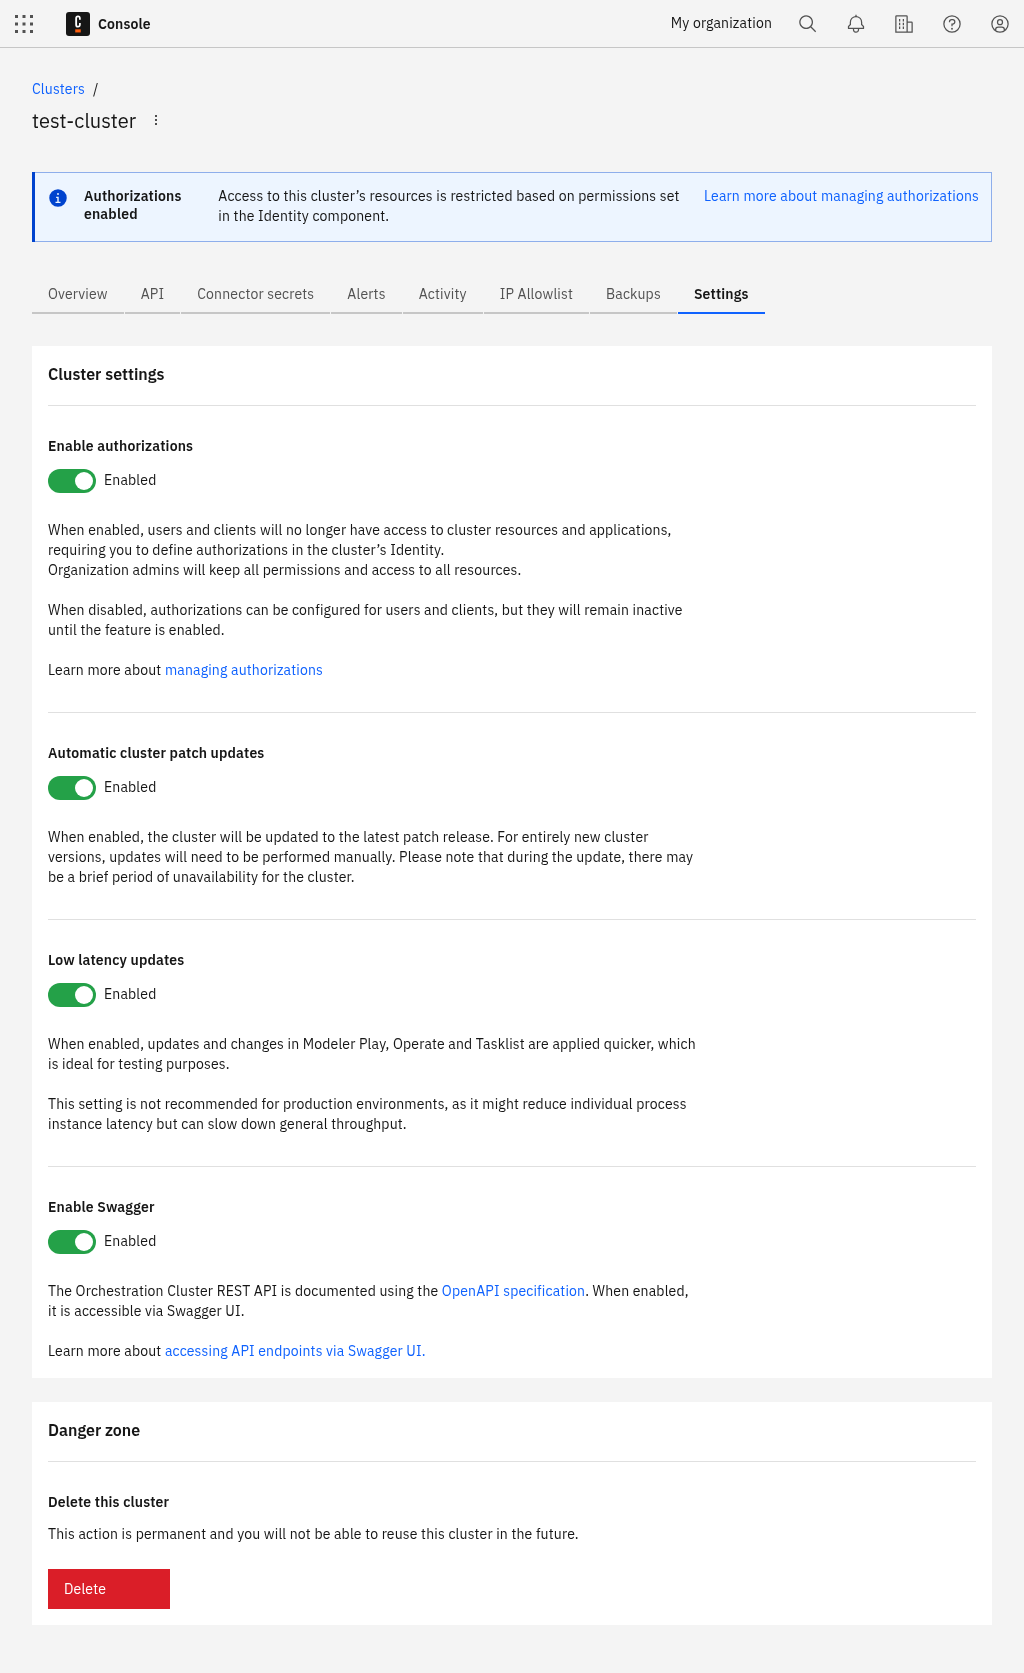Open the IP Allowlist tab
The image size is (1024, 1673).
(536, 294)
